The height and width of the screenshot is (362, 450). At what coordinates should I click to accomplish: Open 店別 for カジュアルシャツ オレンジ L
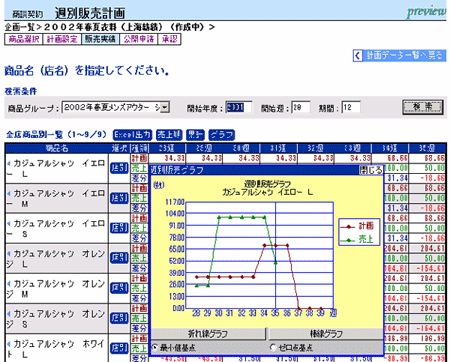click(x=119, y=258)
